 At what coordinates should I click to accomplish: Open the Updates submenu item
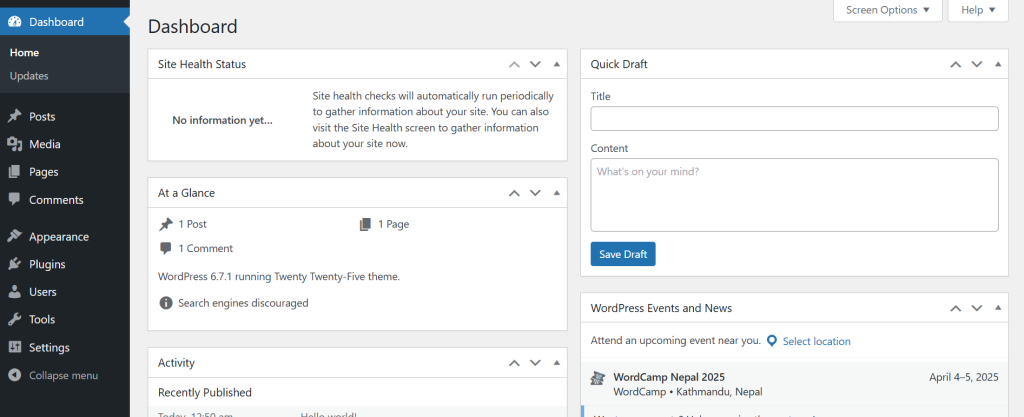click(x=29, y=76)
